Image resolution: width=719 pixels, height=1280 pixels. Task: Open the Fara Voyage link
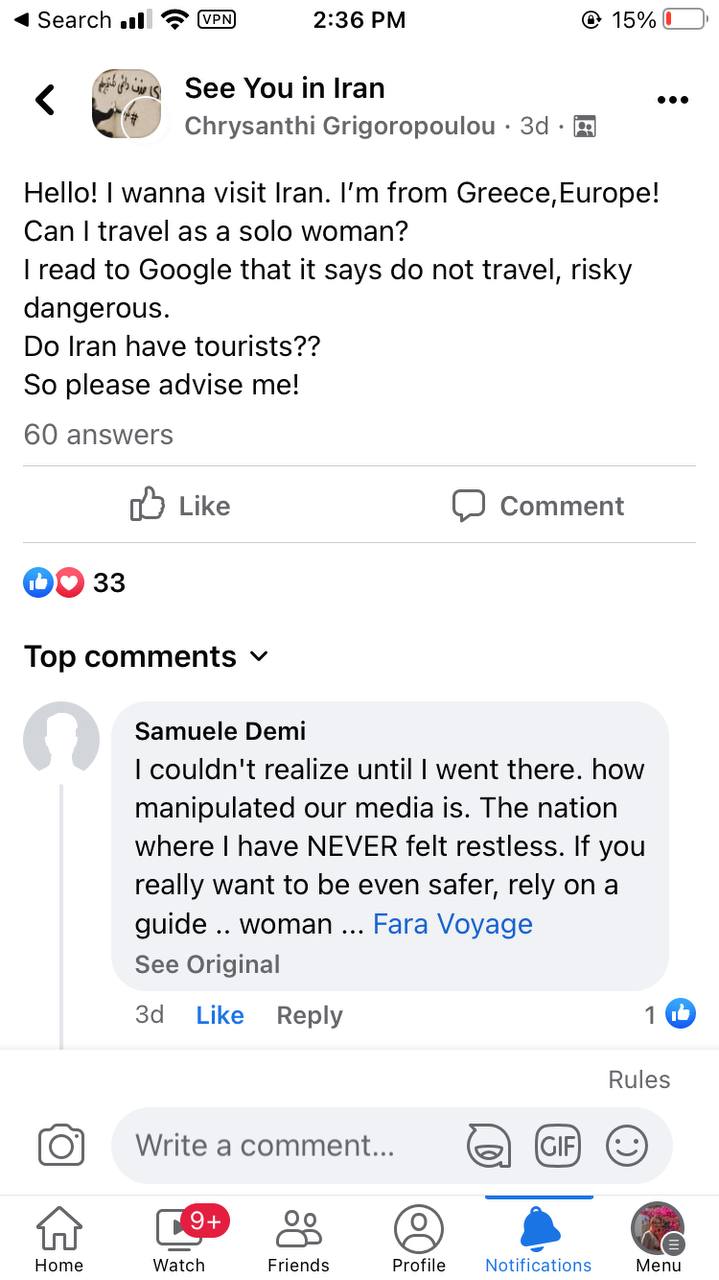[452, 923]
